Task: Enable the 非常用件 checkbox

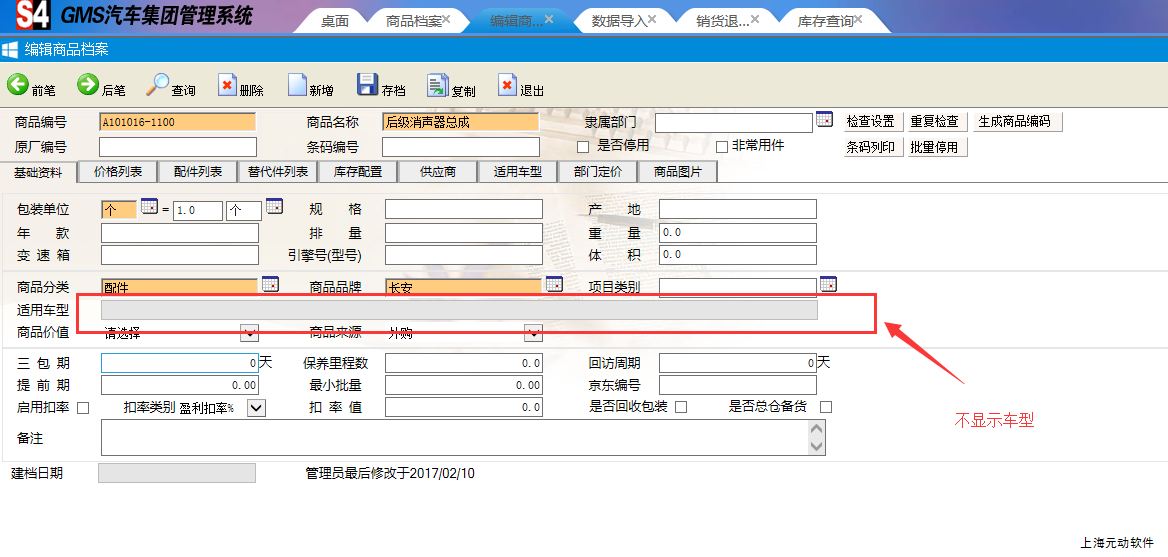Action: (722, 147)
